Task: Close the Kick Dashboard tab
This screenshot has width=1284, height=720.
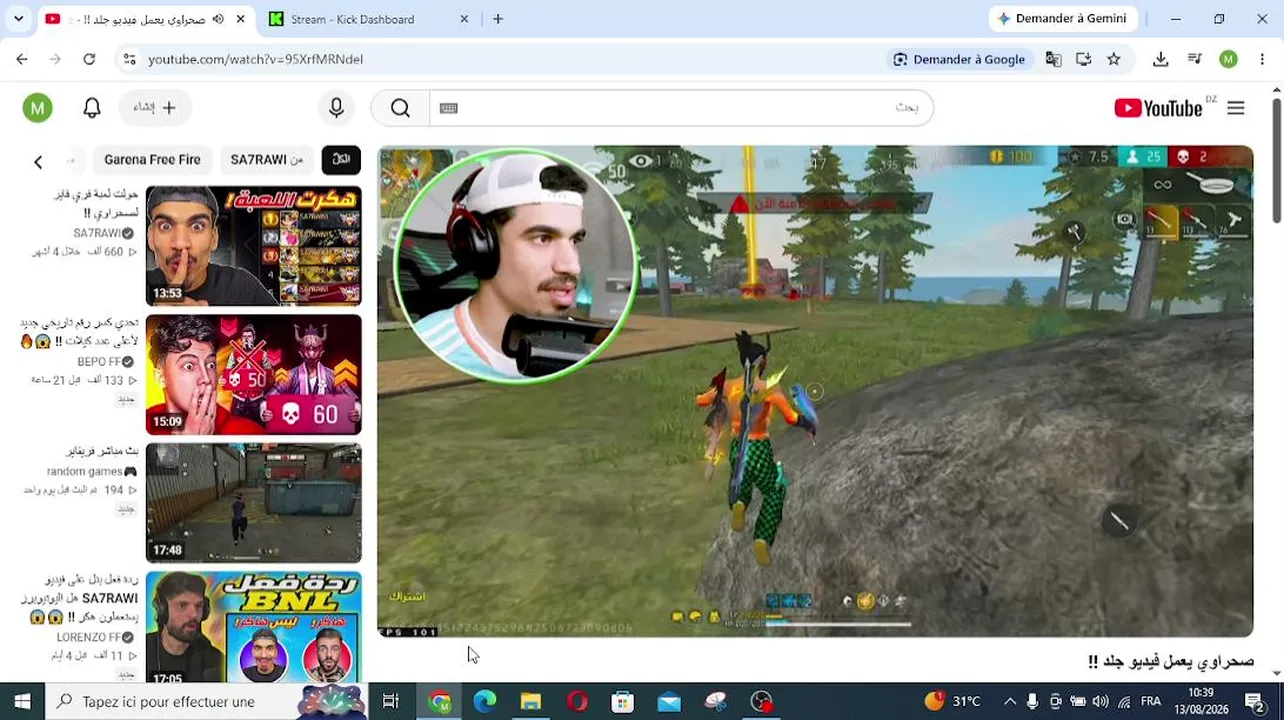Action: (464, 19)
